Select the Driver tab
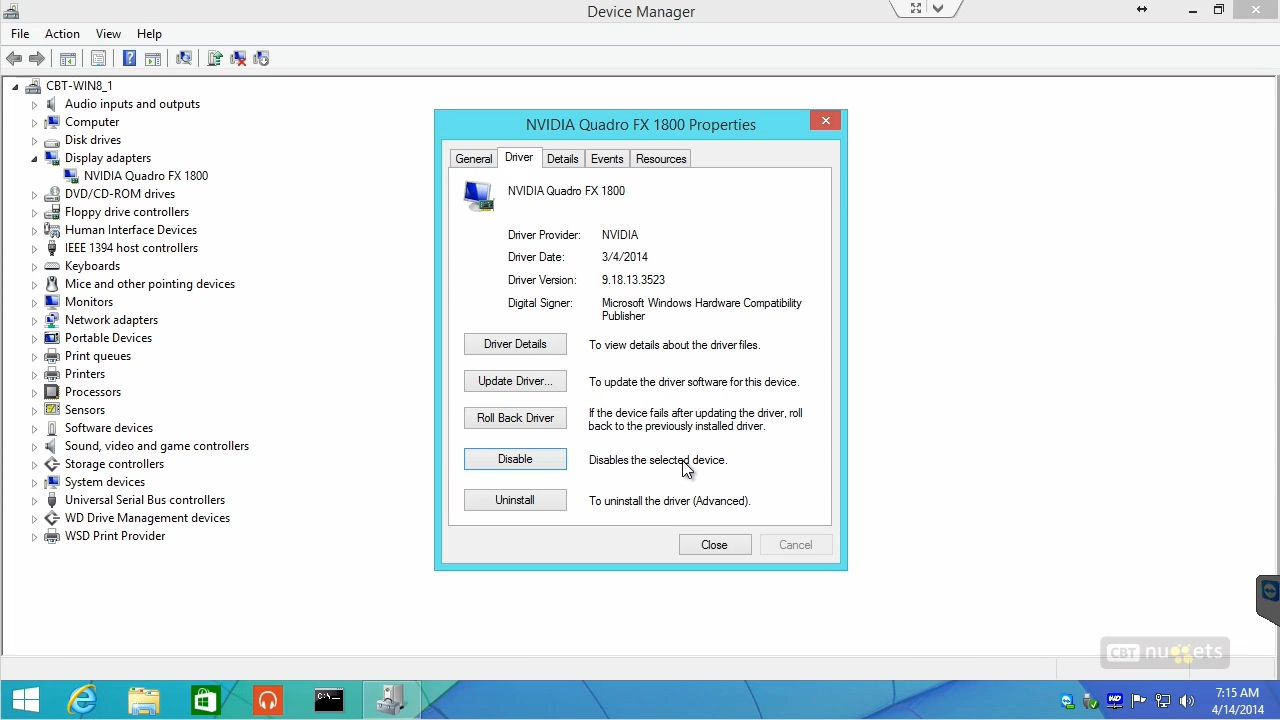Viewport: 1280px width, 720px height. point(519,158)
